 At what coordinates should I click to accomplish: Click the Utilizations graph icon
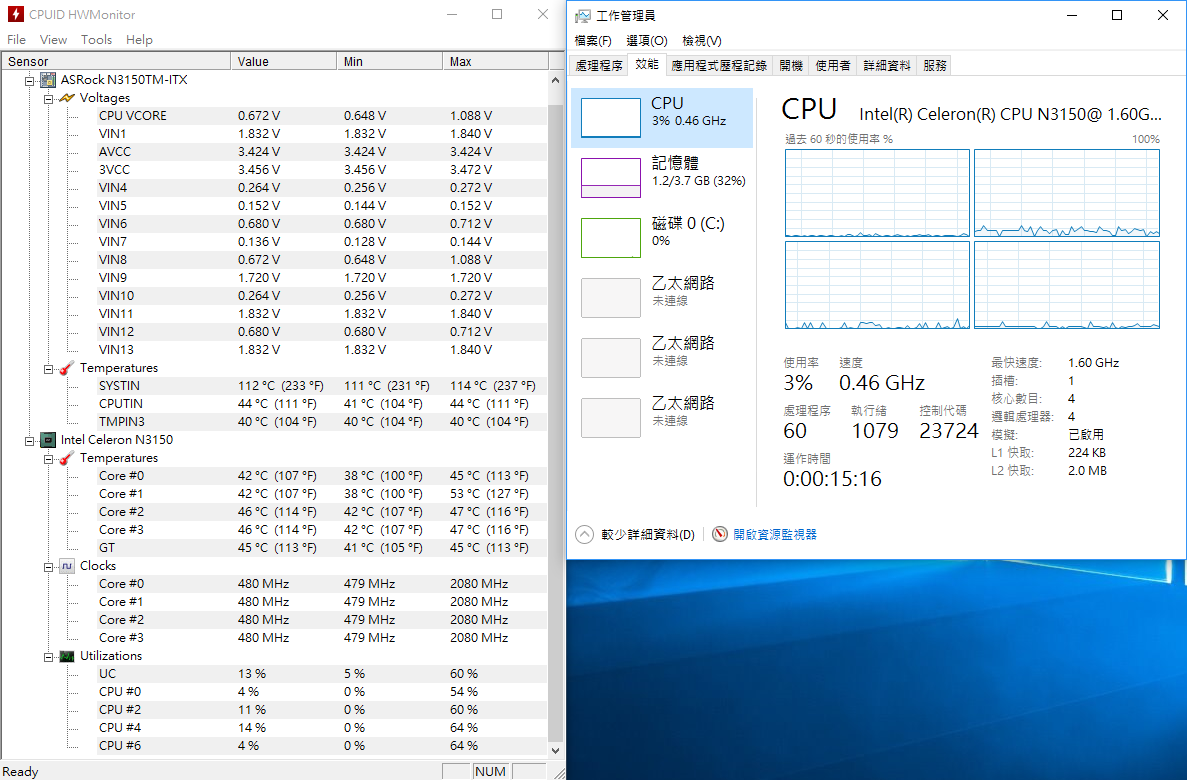coord(67,656)
